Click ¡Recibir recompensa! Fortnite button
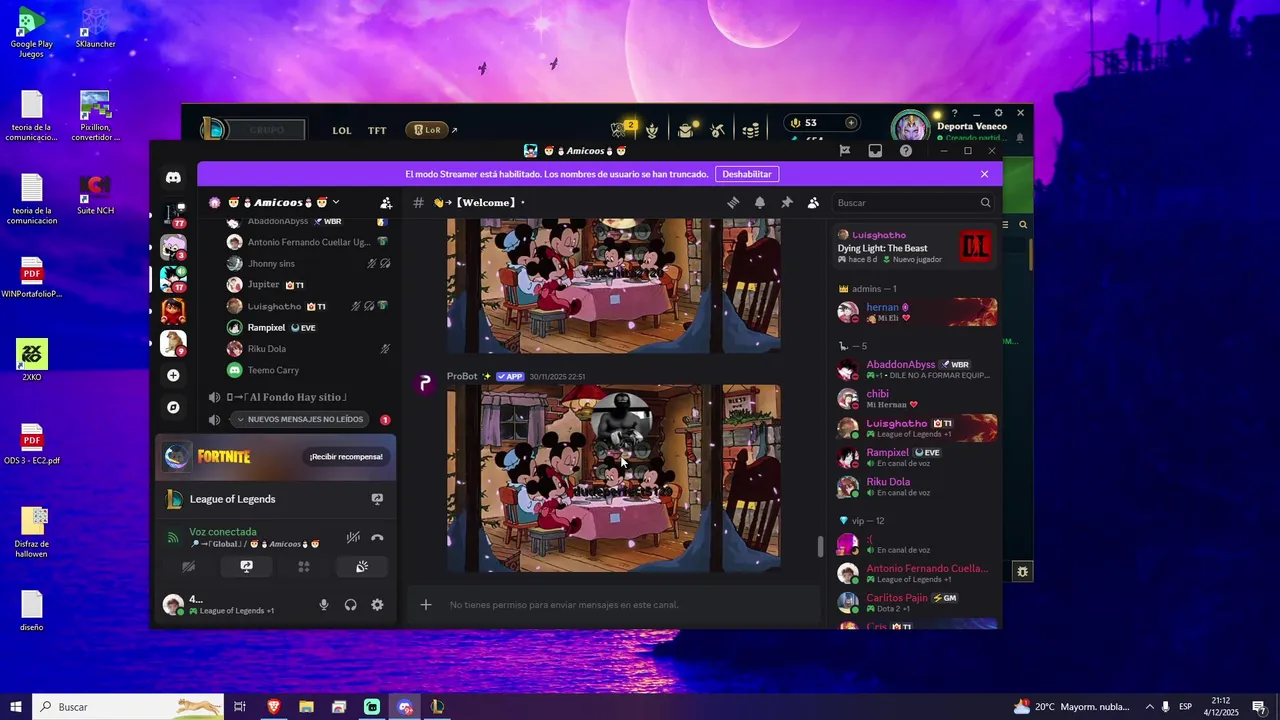1280x720 pixels. point(346,457)
